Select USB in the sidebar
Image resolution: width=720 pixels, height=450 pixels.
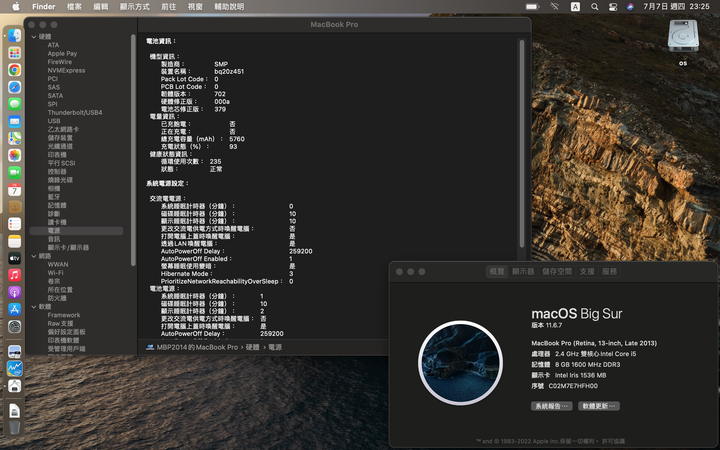coord(54,121)
